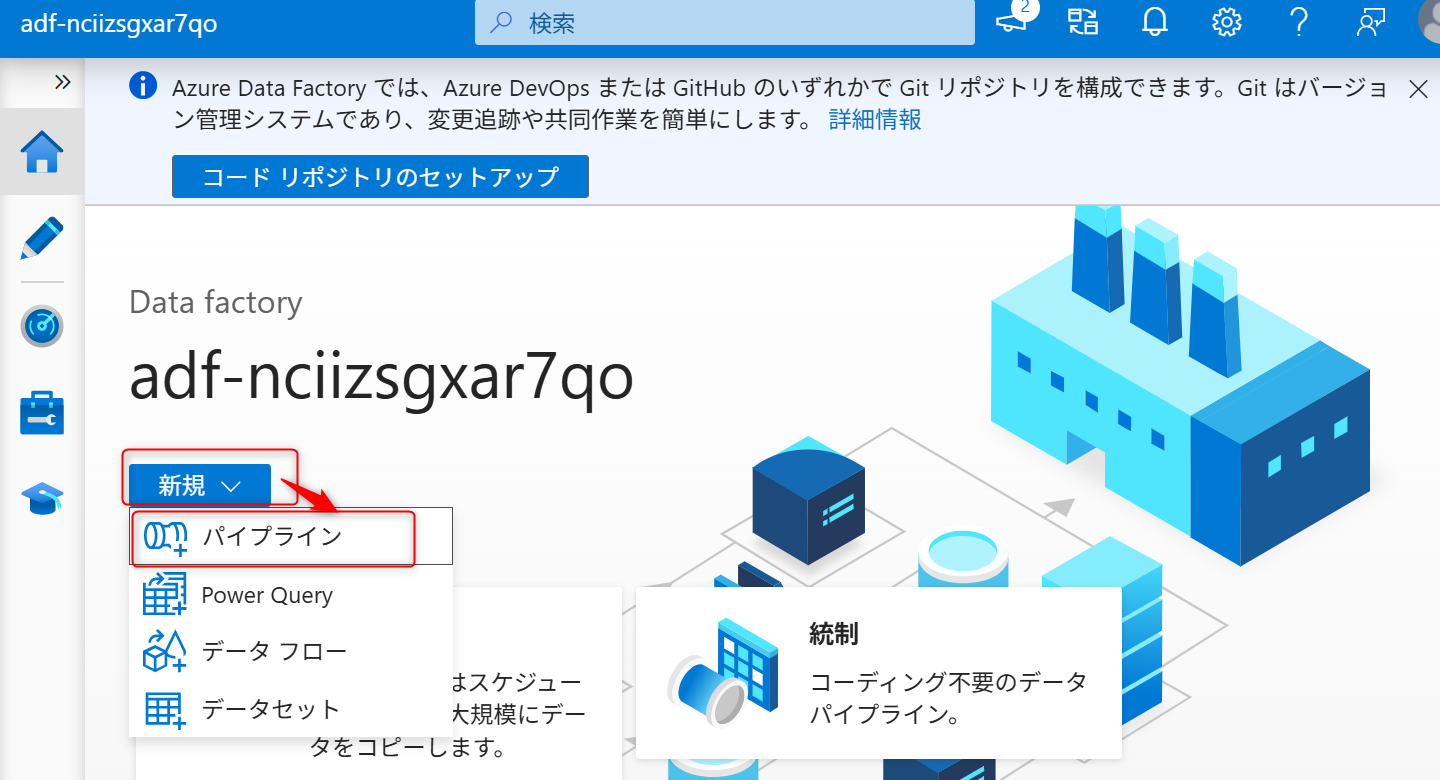Open the Manage toolbox icon
1440x780 pixels.
pos(42,412)
